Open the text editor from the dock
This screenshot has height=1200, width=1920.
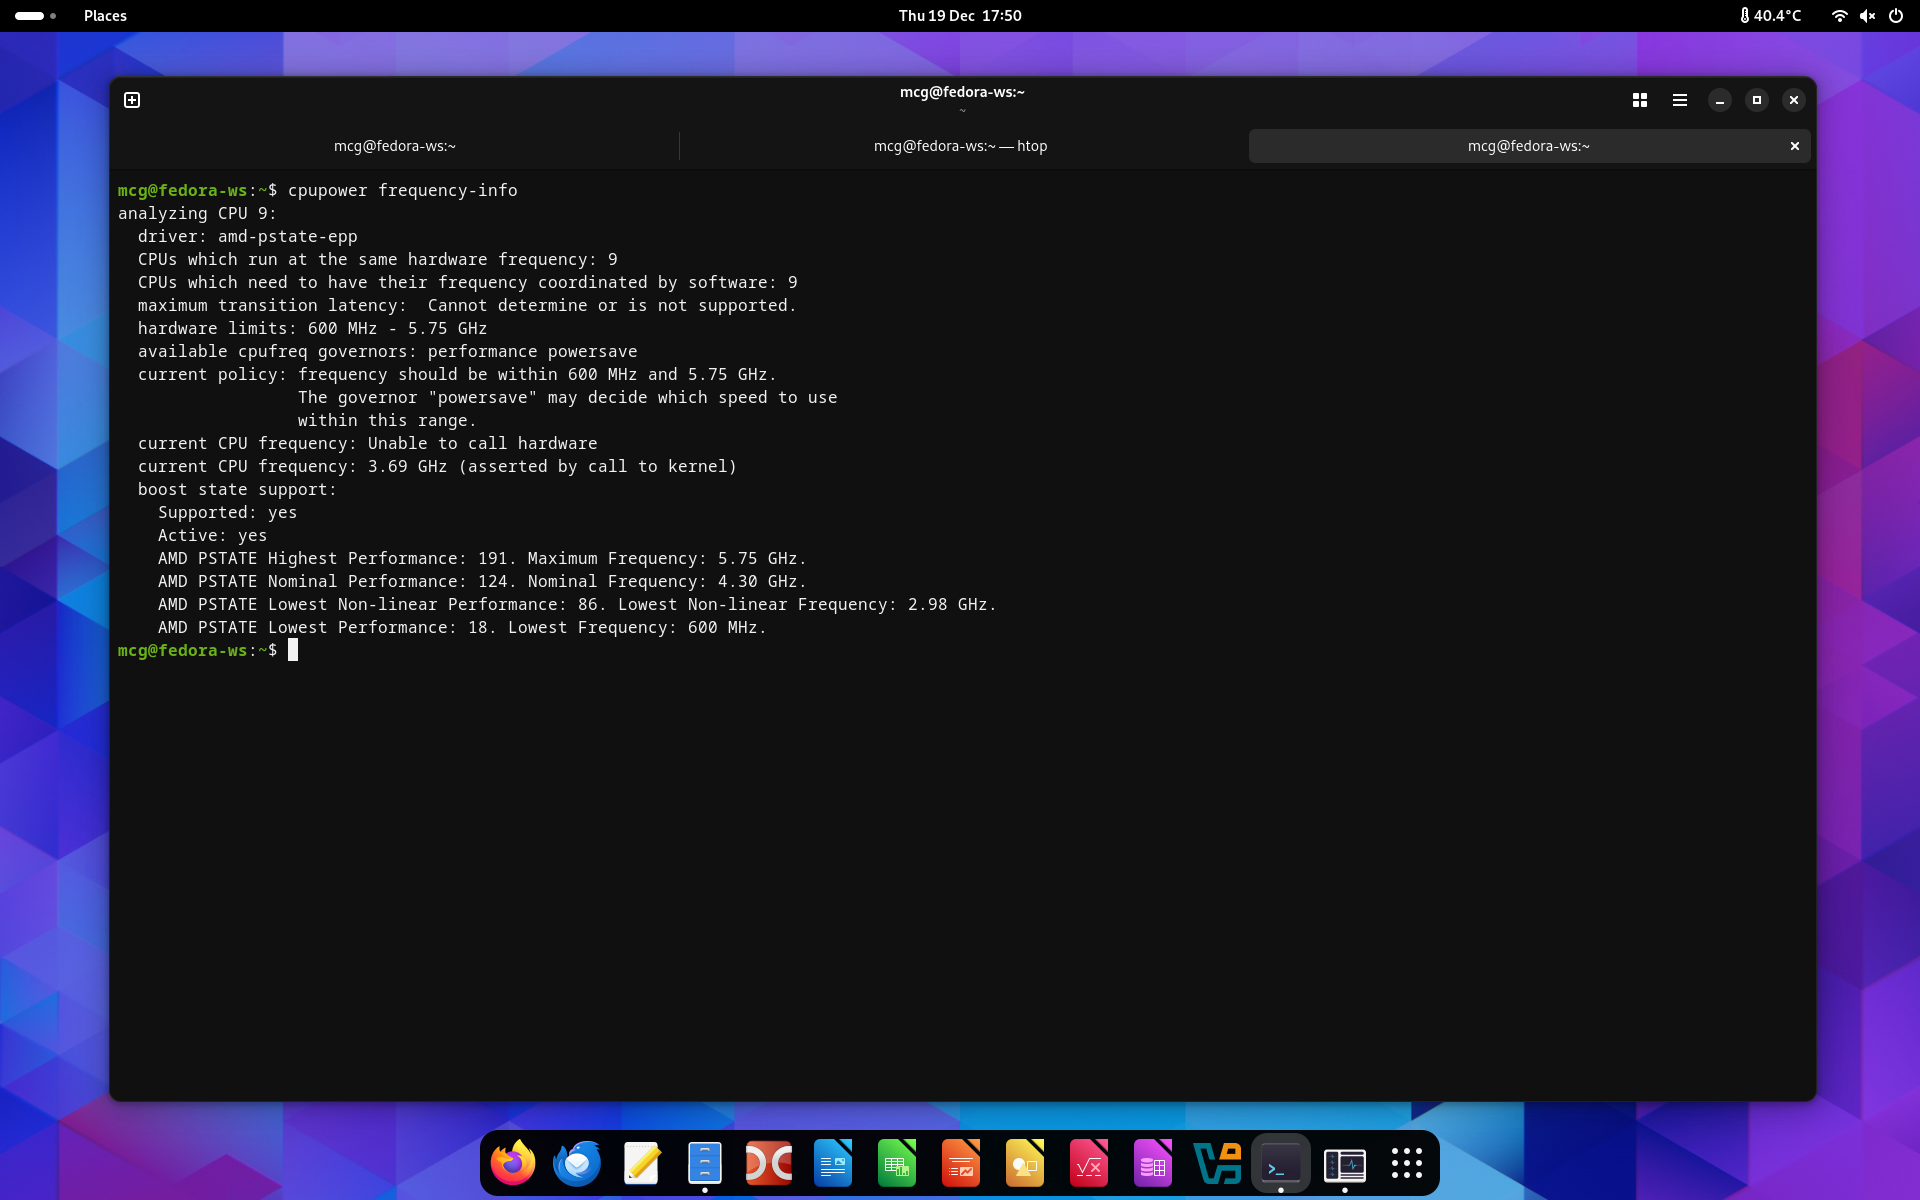click(641, 1163)
